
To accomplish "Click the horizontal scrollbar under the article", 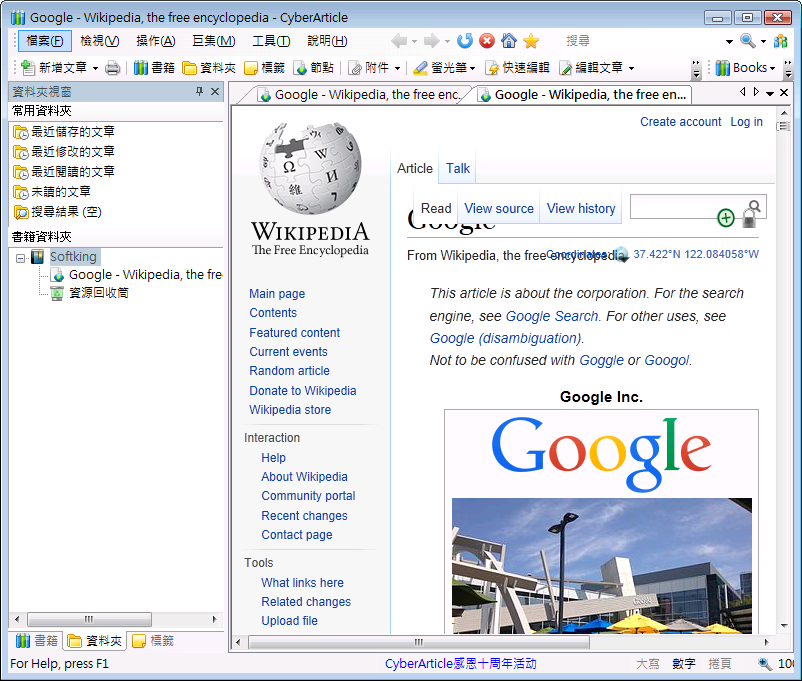I will click(x=500, y=642).
